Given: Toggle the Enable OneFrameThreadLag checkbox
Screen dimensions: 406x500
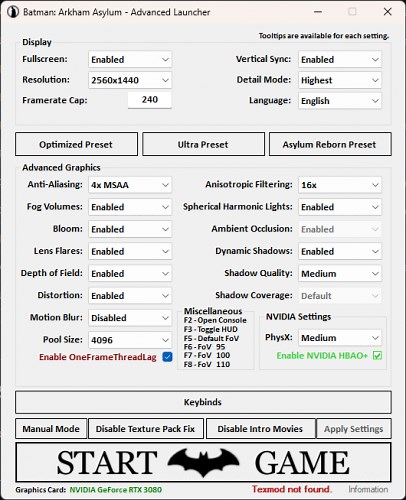Looking at the screenshot, I should (167, 357).
